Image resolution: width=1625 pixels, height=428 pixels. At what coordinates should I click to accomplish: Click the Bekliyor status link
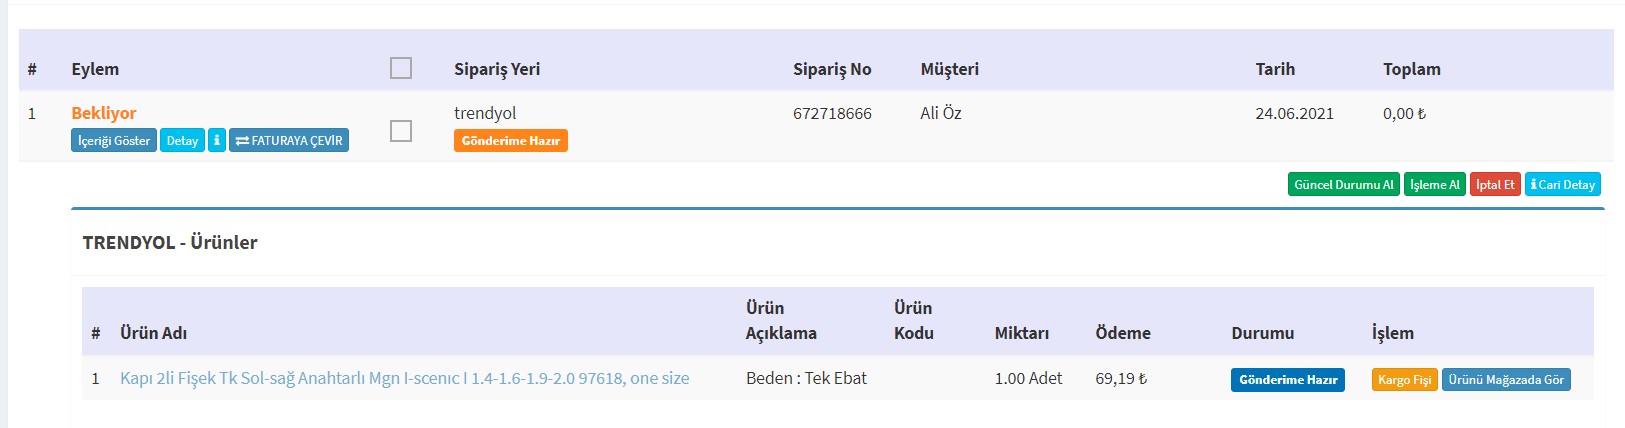coord(104,113)
